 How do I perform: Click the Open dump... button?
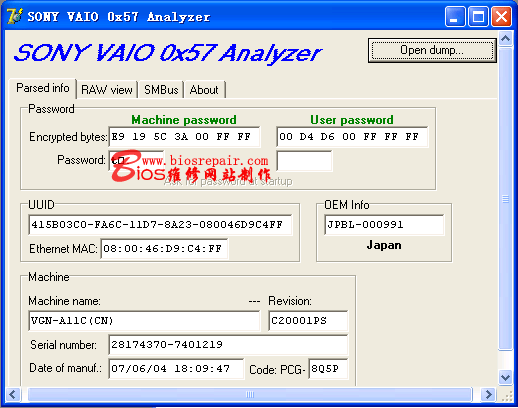click(432, 50)
